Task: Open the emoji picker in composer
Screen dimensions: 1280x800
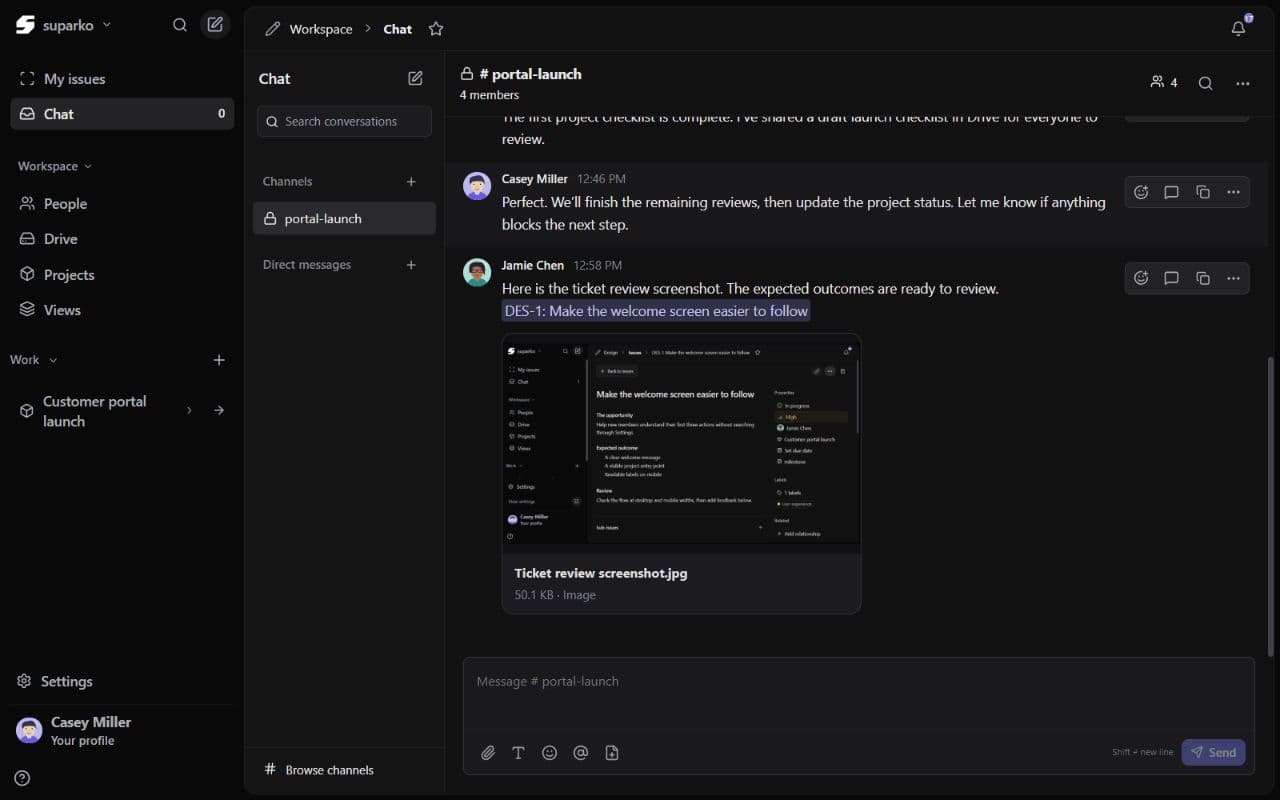Action: pos(549,753)
